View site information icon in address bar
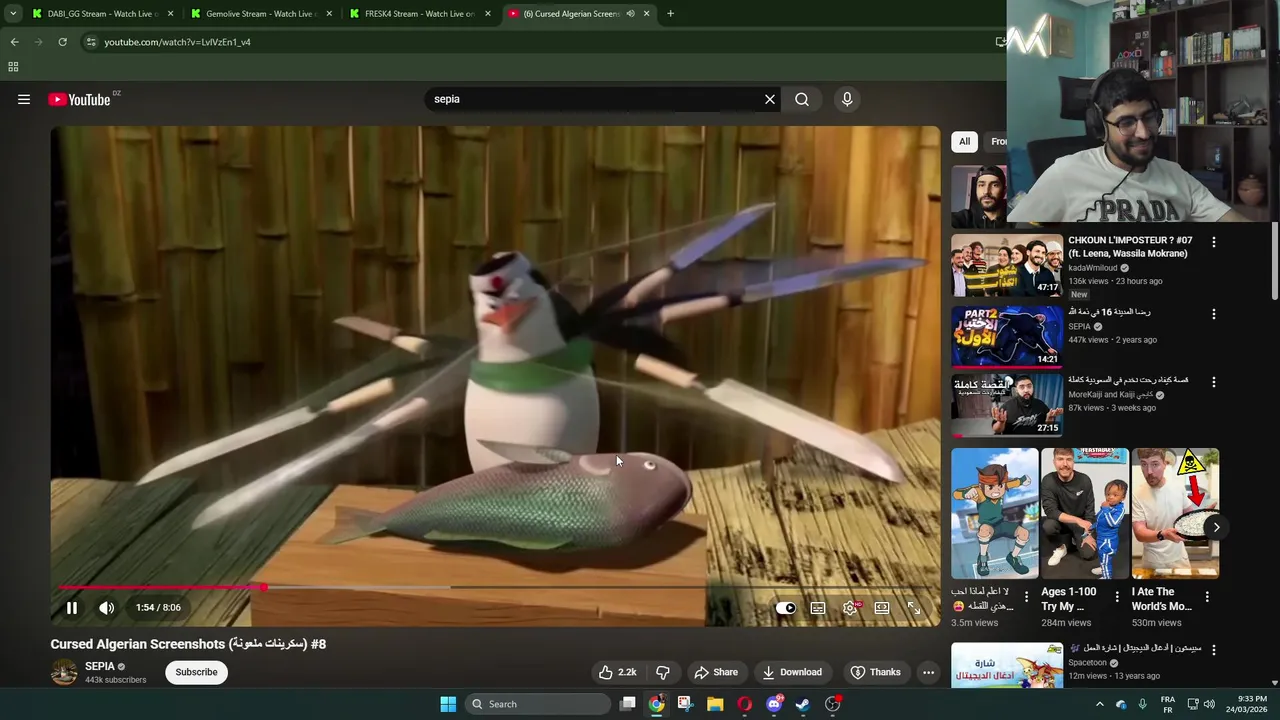This screenshot has height=720, width=1280. coord(91,42)
